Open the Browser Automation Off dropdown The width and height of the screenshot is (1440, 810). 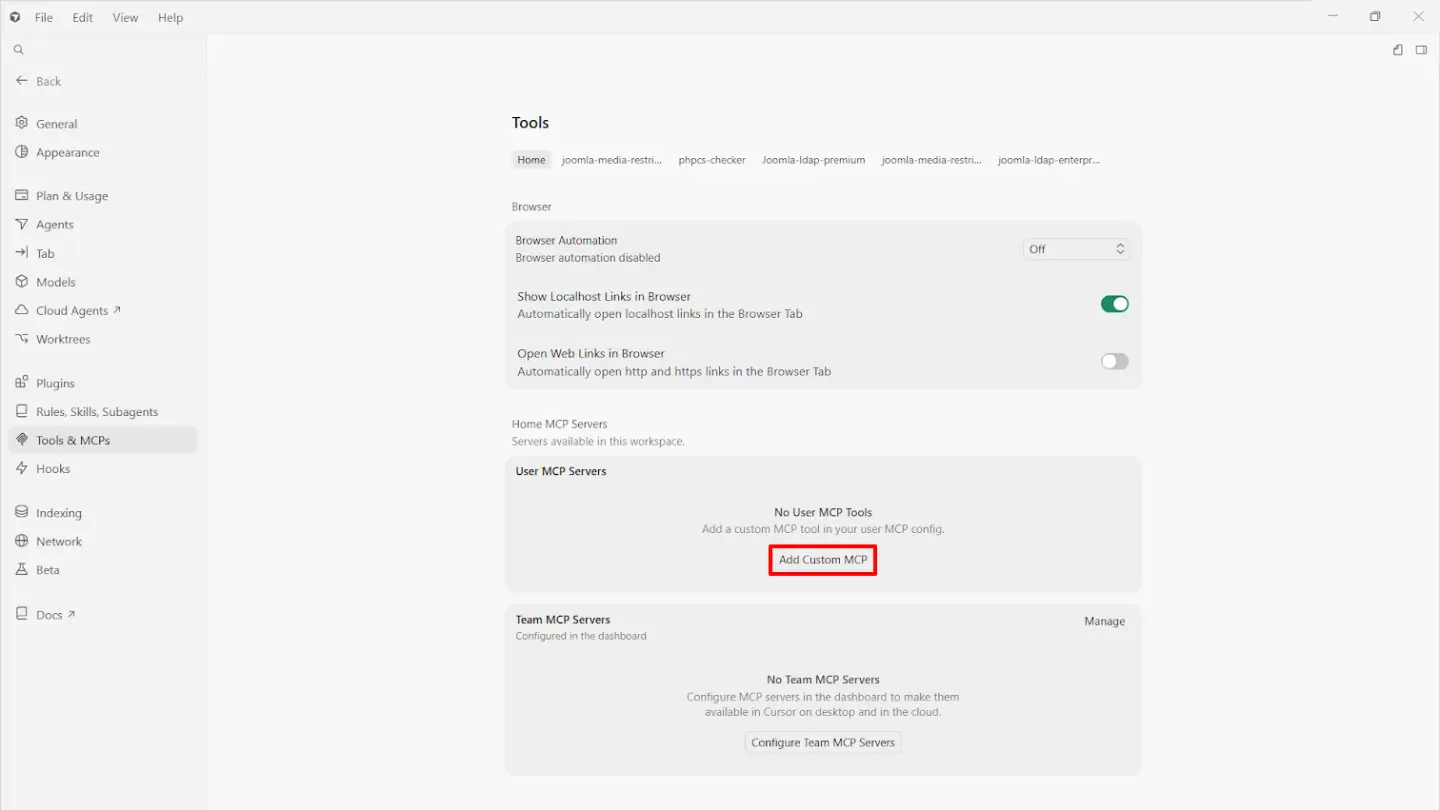1077,249
